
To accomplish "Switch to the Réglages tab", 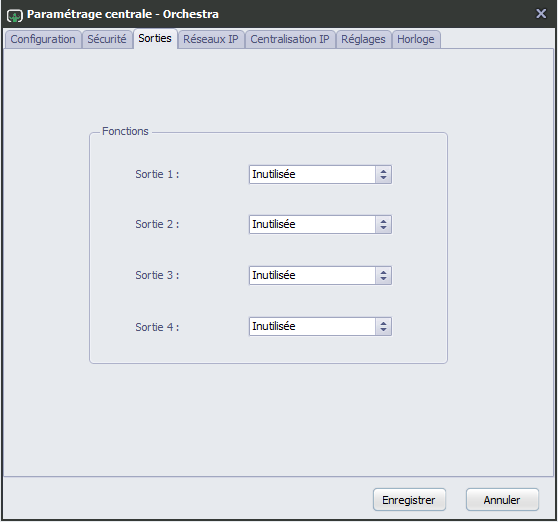I will click(x=363, y=39).
